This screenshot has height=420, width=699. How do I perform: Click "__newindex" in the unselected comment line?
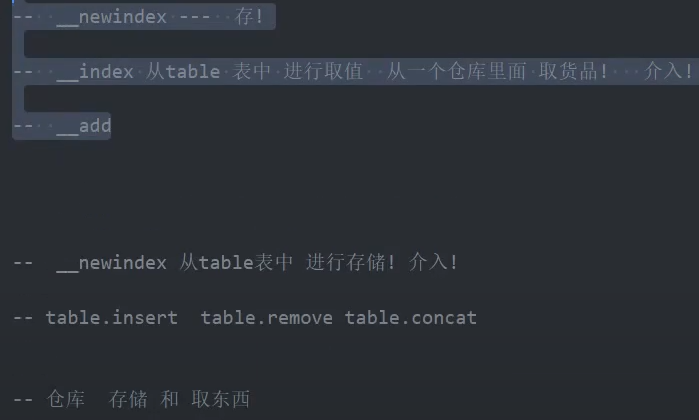point(112,263)
